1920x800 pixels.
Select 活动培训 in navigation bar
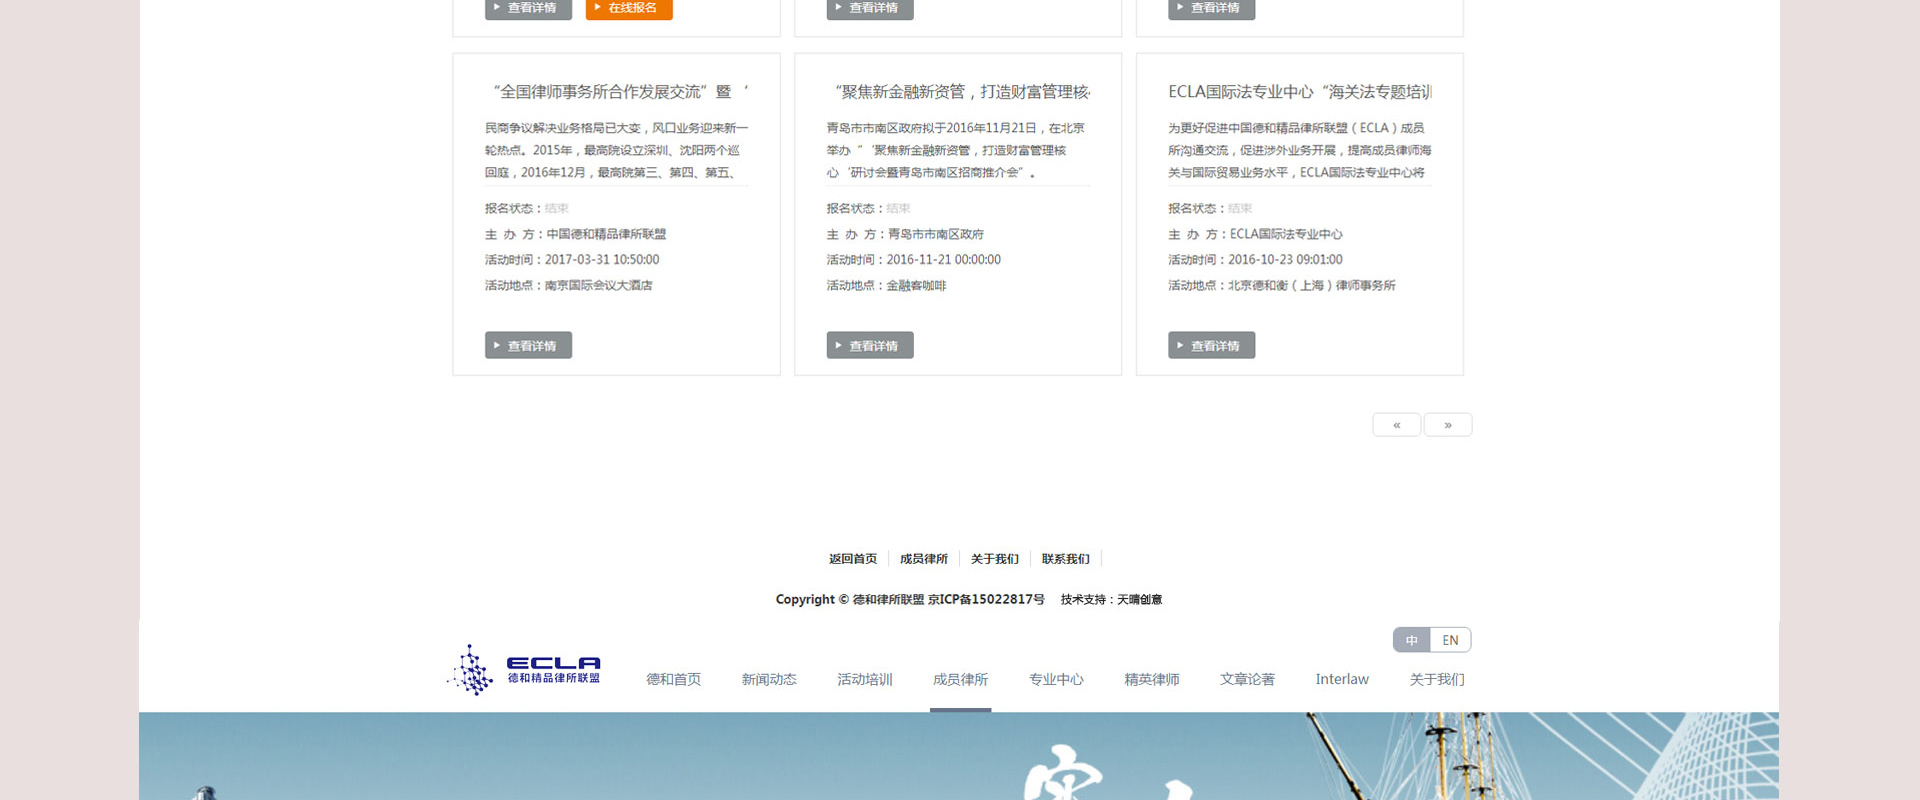pyautogui.click(x=864, y=679)
